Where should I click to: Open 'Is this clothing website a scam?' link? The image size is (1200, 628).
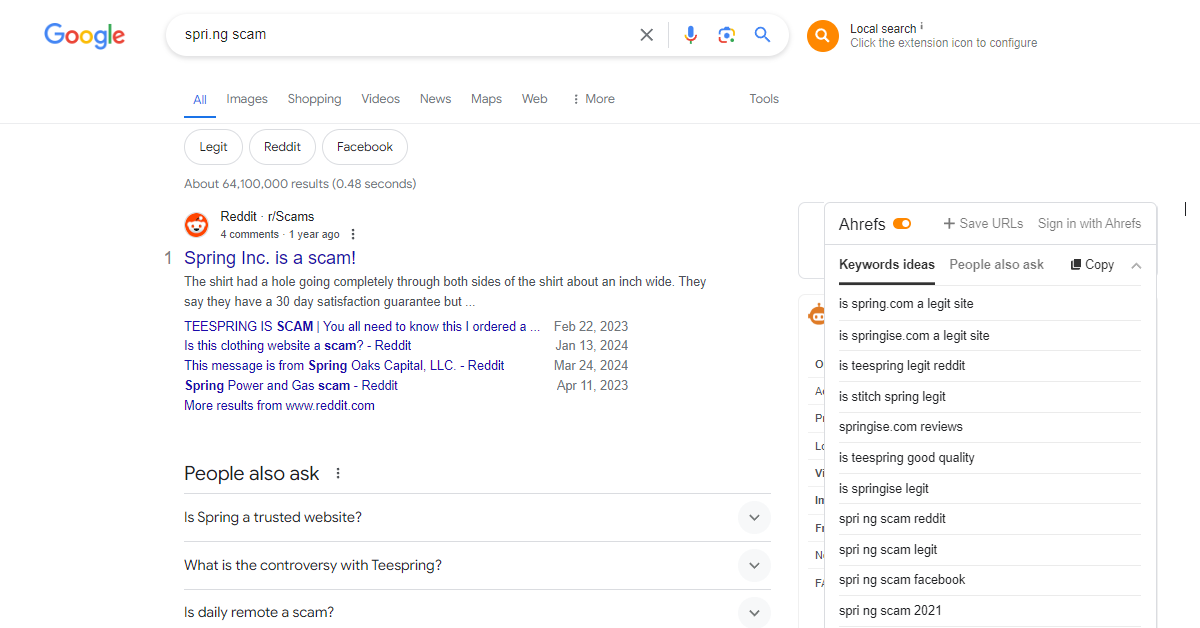click(x=298, y=346)
